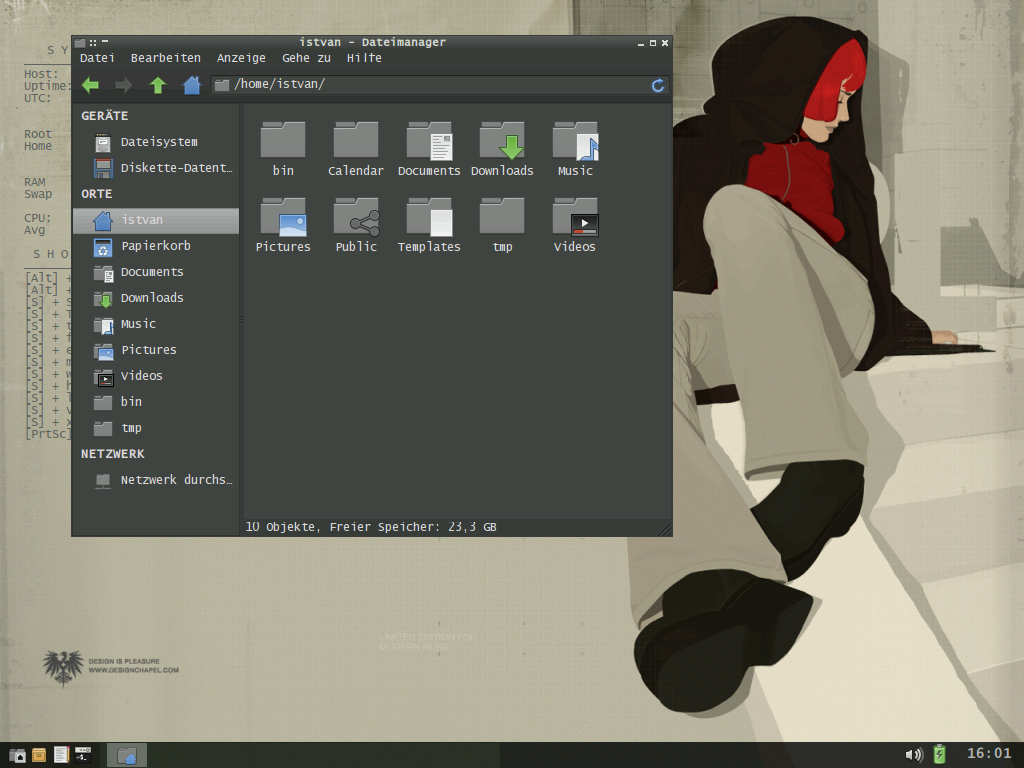Click the status bar text 10 Objekte
Image resolution: width=1024 pixels, height=768 pixels.
pos(281,527)
